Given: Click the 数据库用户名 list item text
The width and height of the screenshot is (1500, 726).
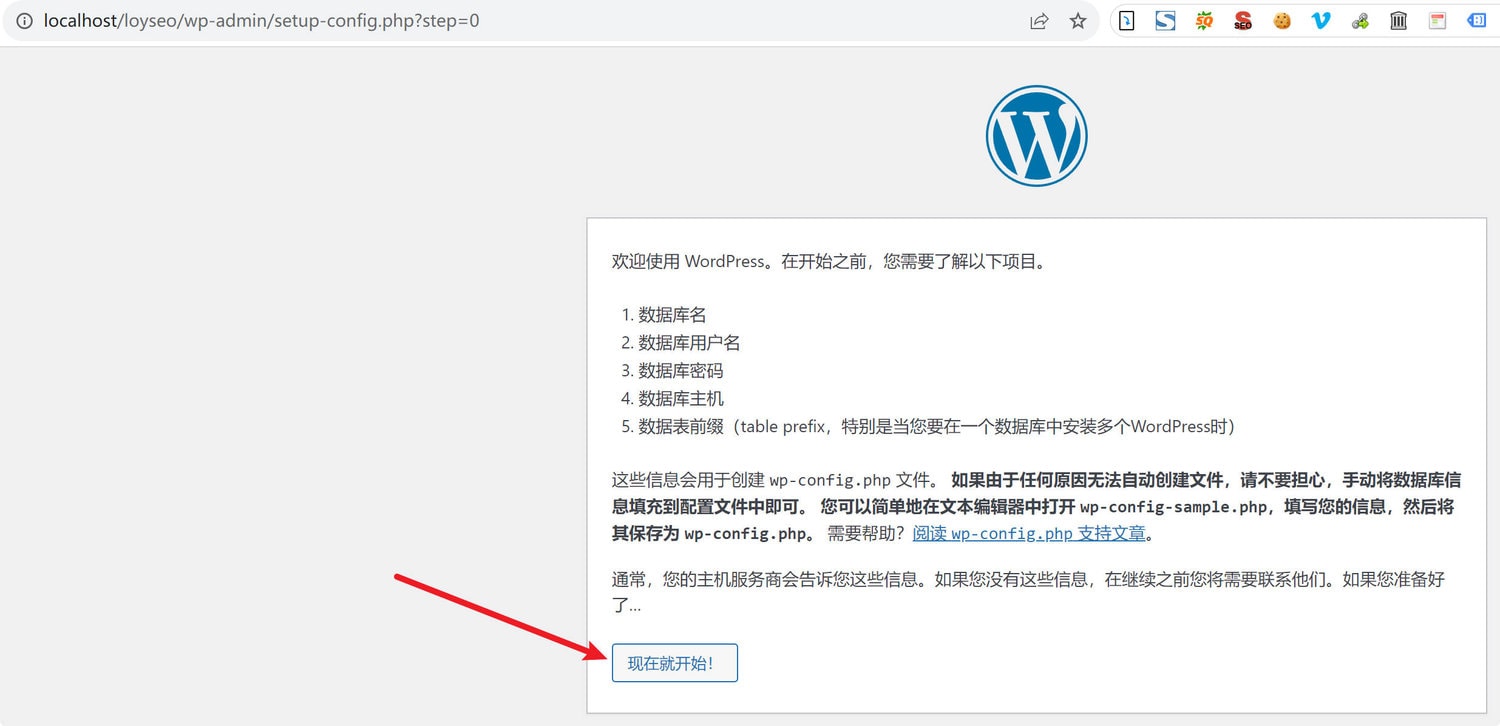Looking at the screenshot, I should (x=689, y=343).
